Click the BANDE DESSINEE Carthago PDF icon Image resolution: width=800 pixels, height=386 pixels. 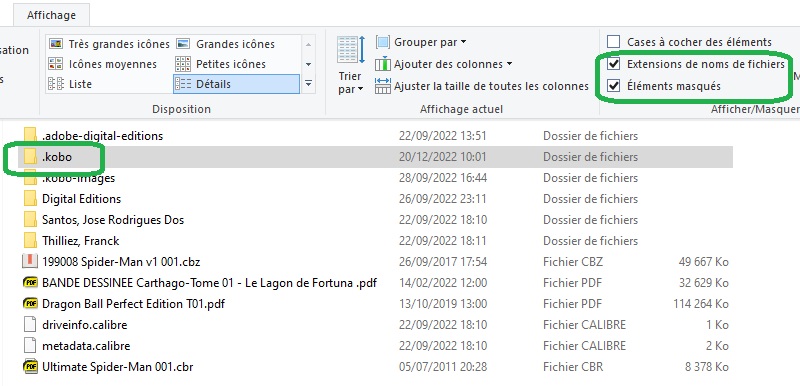click(31, 282)
